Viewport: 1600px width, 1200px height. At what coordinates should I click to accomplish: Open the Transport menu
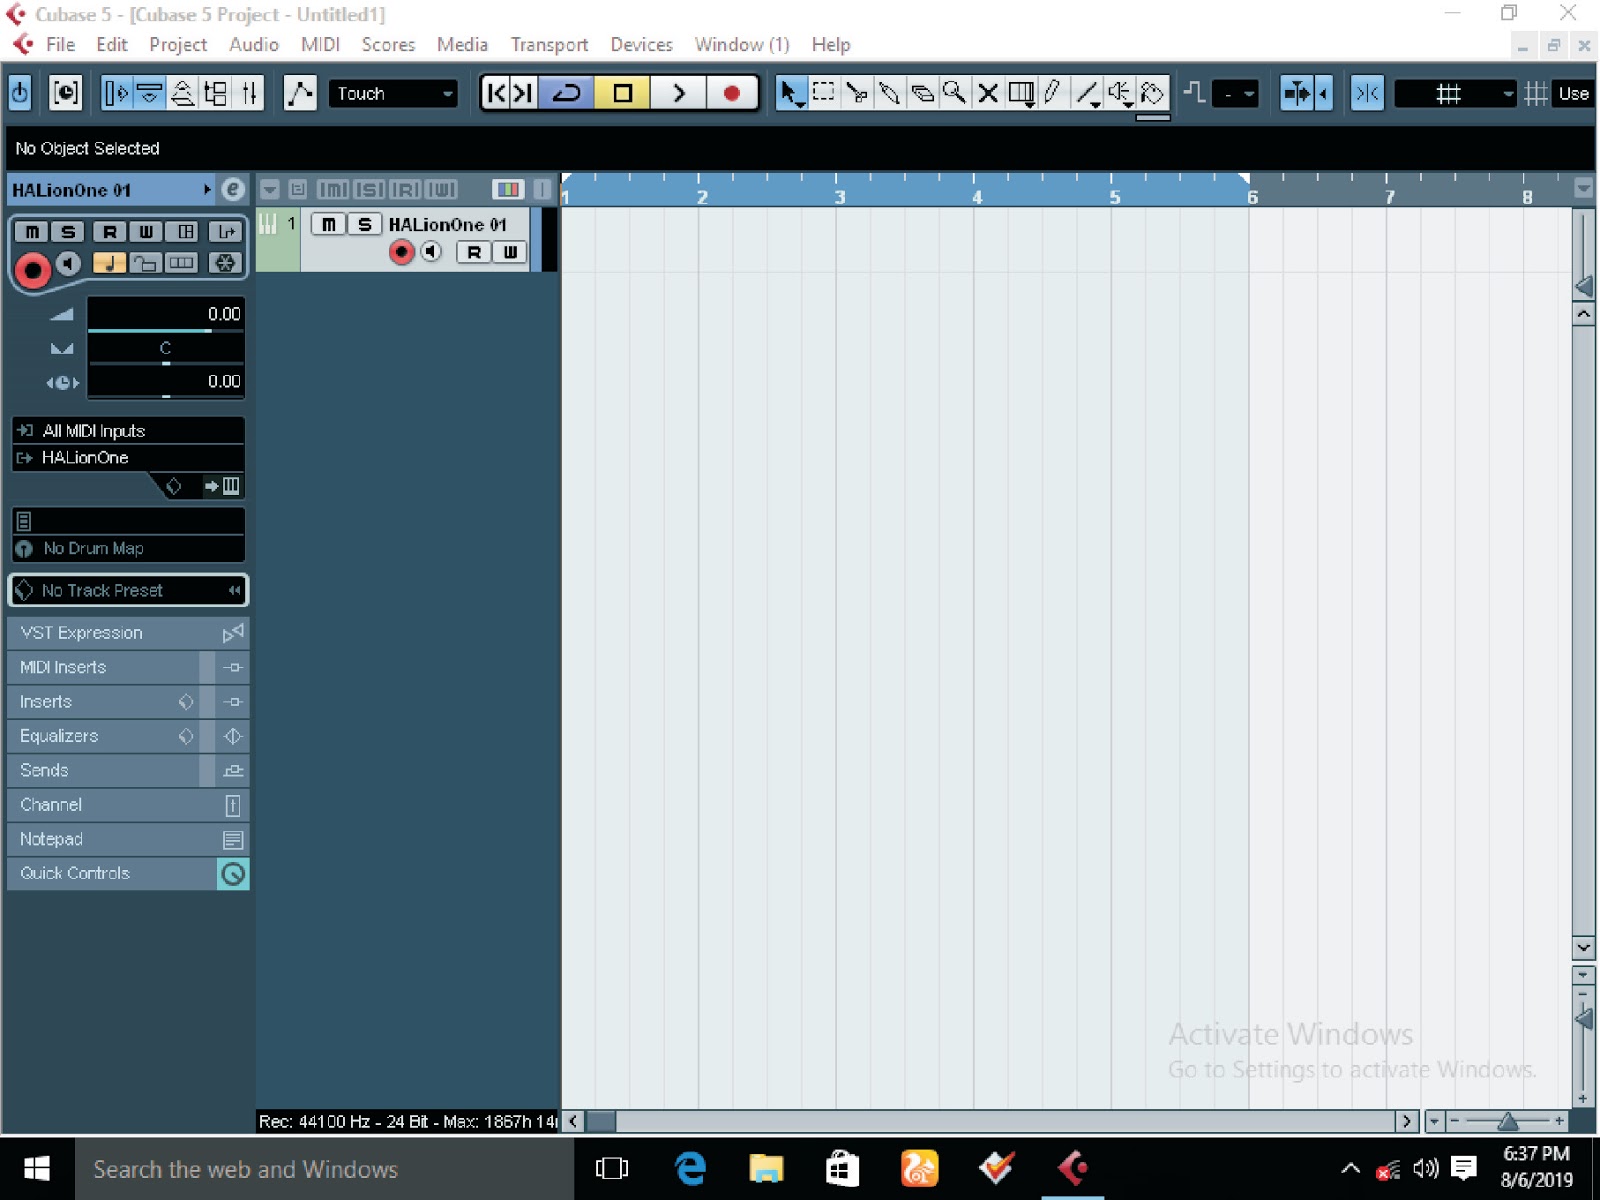point(549,45)
